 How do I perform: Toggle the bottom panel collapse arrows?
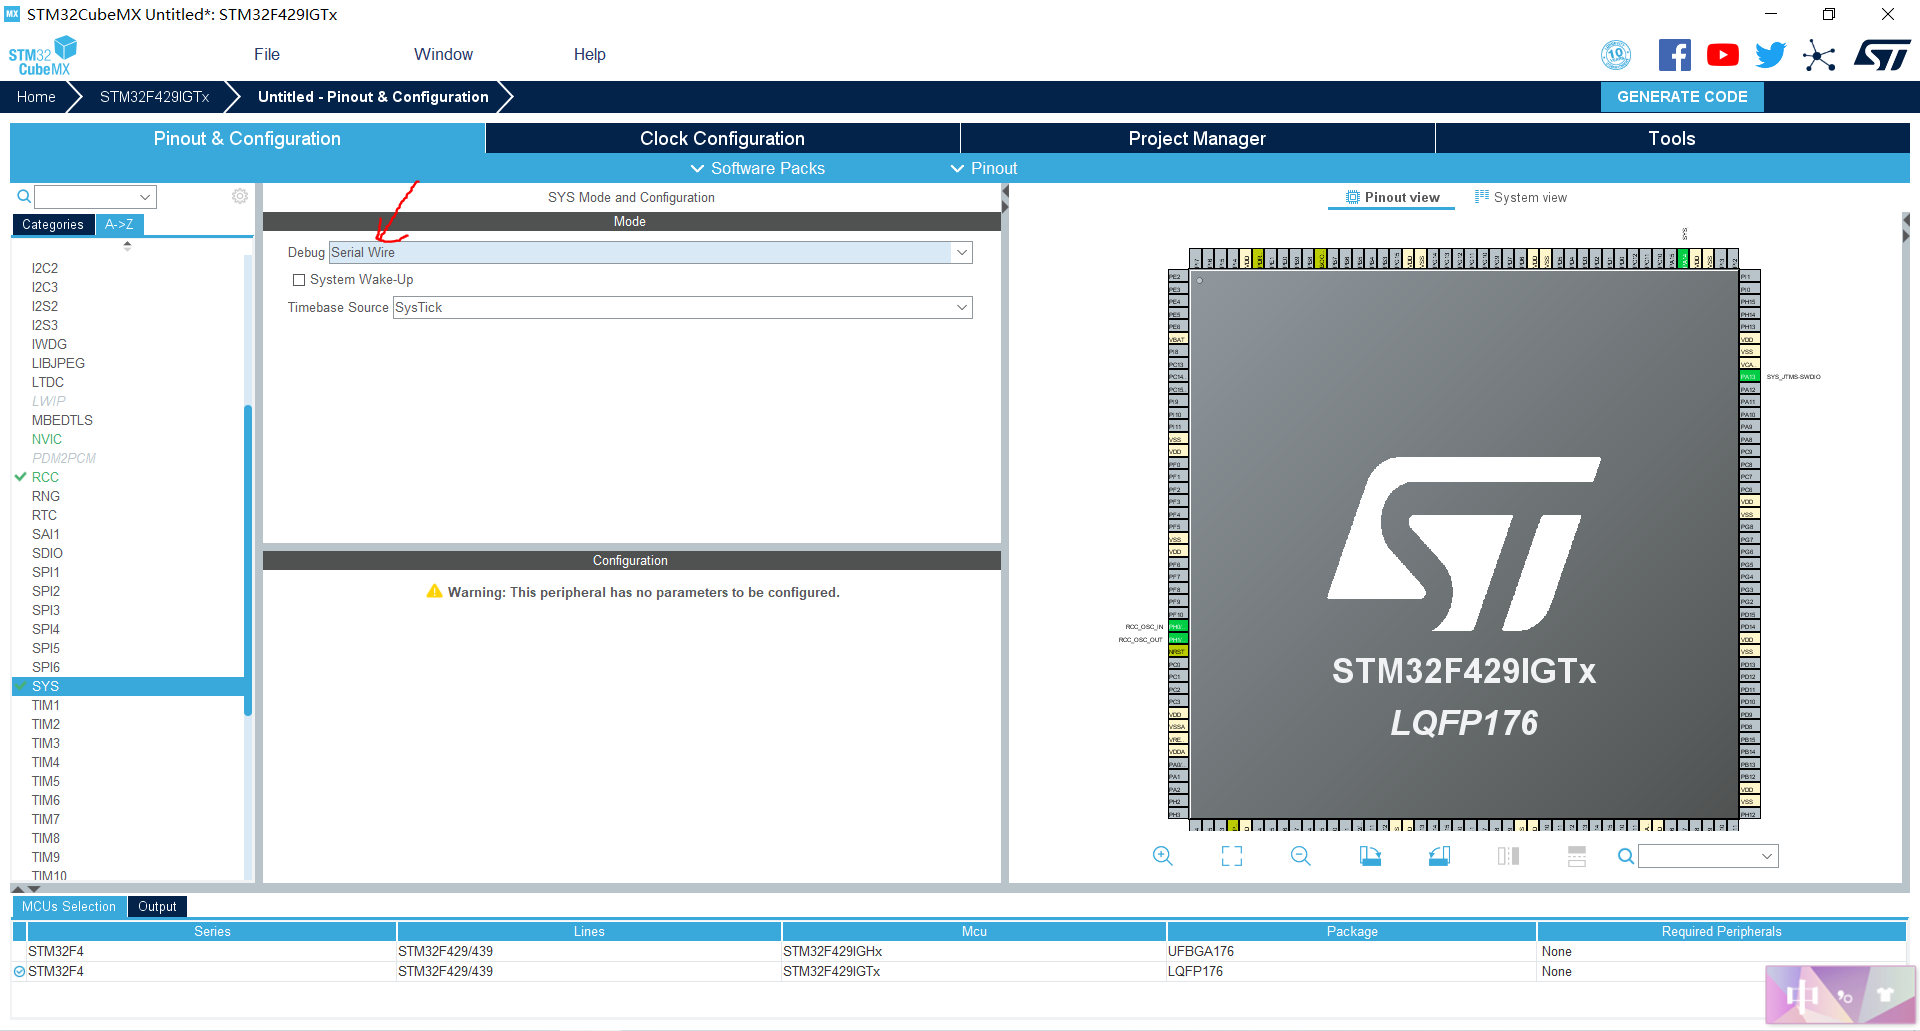coord(26,888)
